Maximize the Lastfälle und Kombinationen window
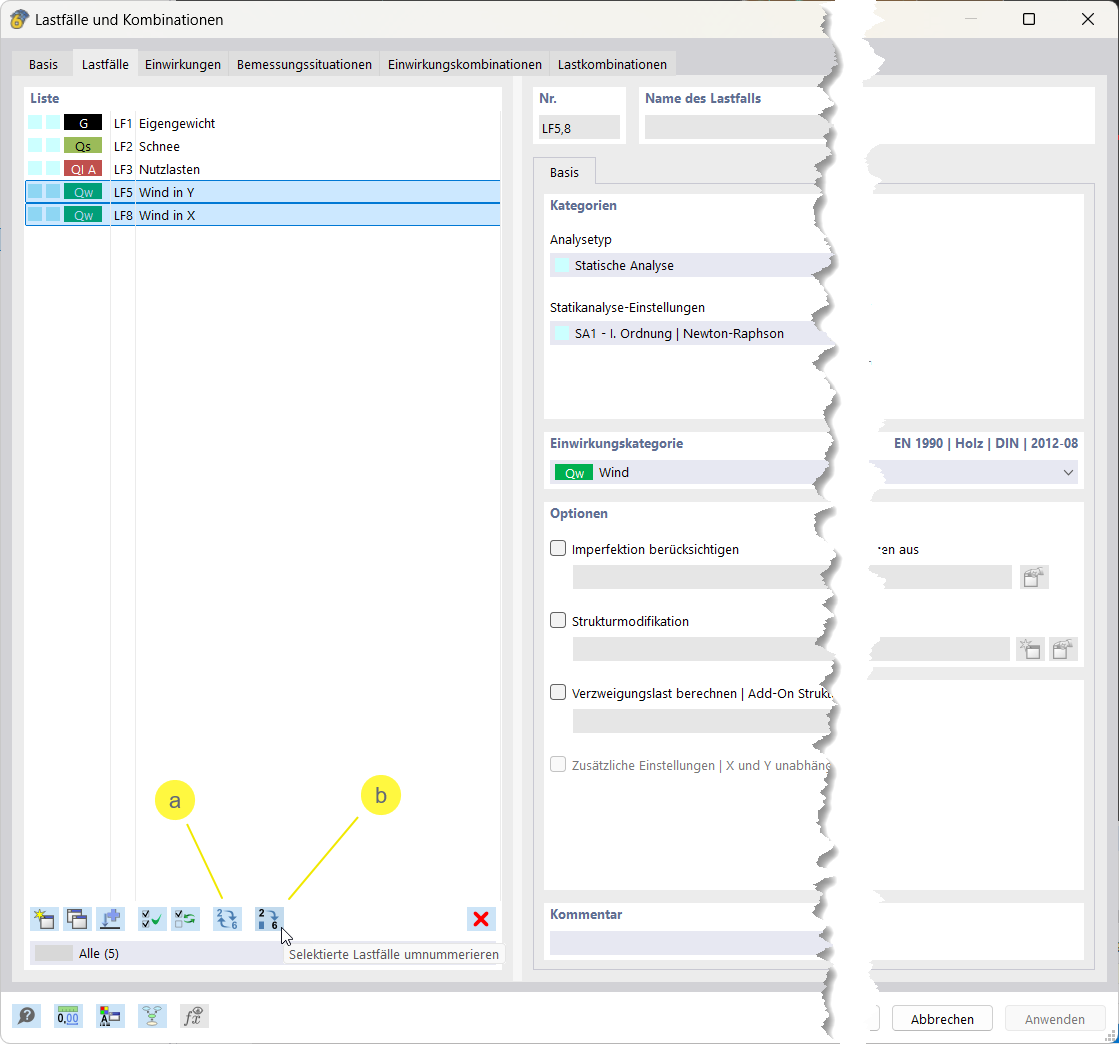Viewport: 1119px width, 1044px height. pyautogui.click(x=1028, y=19)
